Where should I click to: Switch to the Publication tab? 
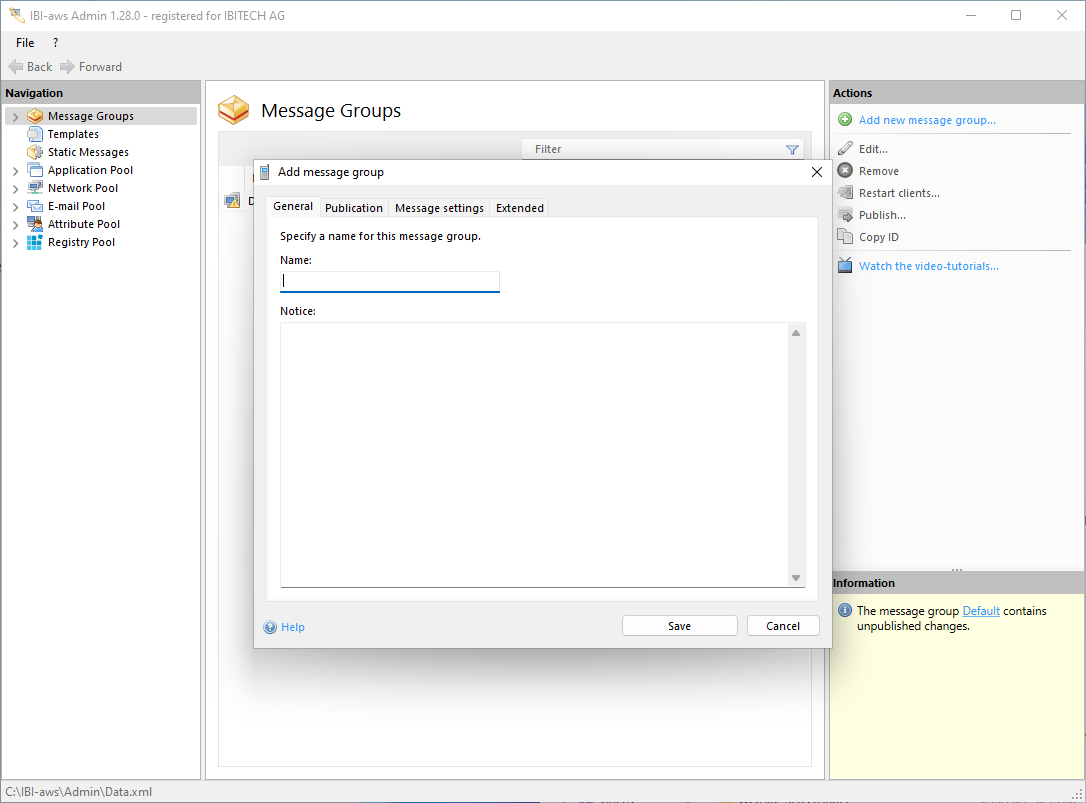(354, 208)
